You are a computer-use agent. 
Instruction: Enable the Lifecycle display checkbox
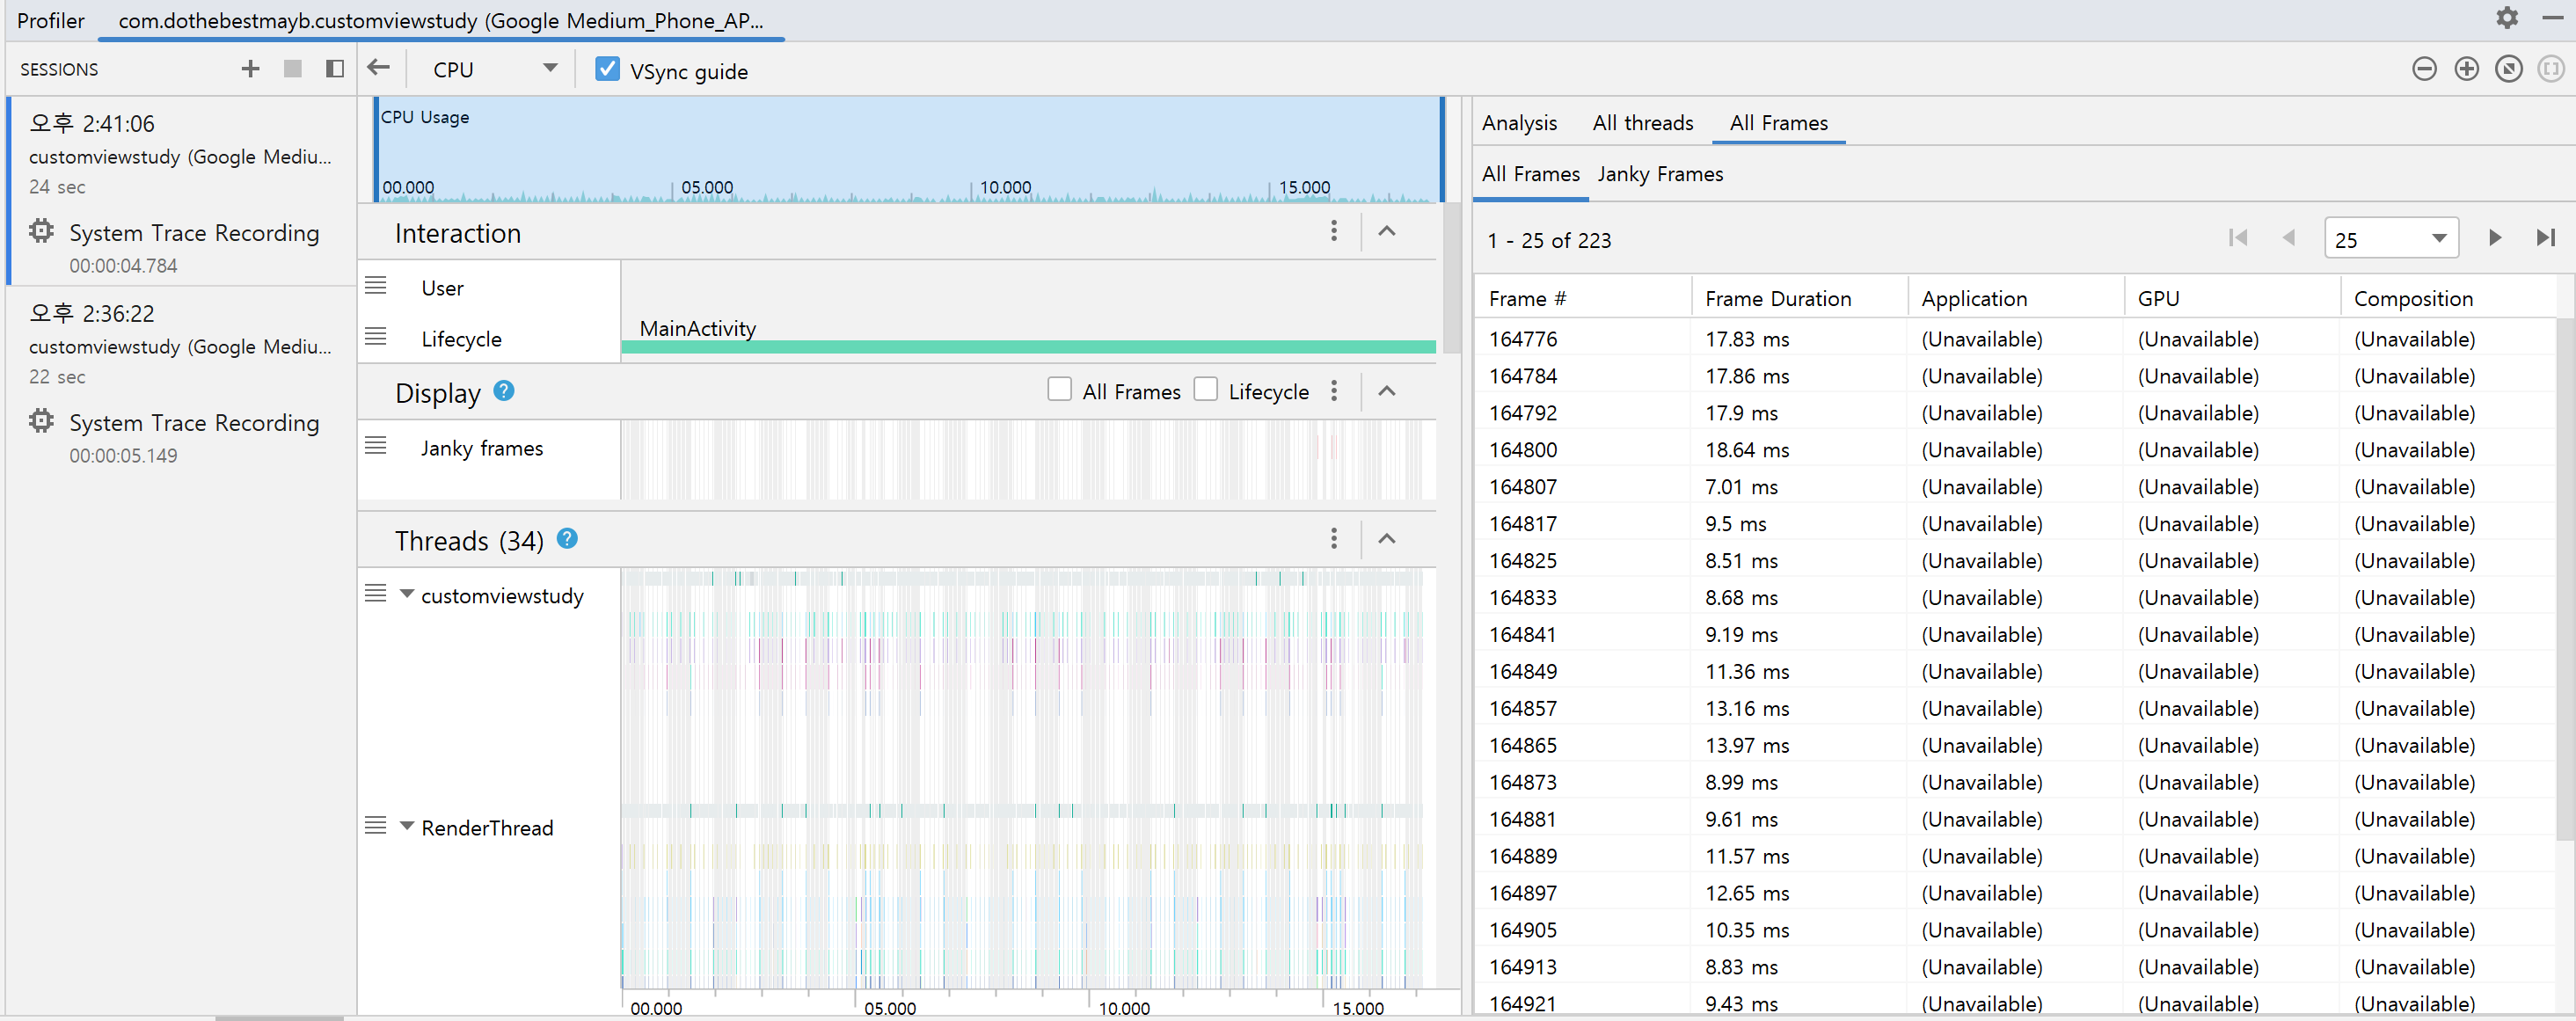tap(1206, 390)
